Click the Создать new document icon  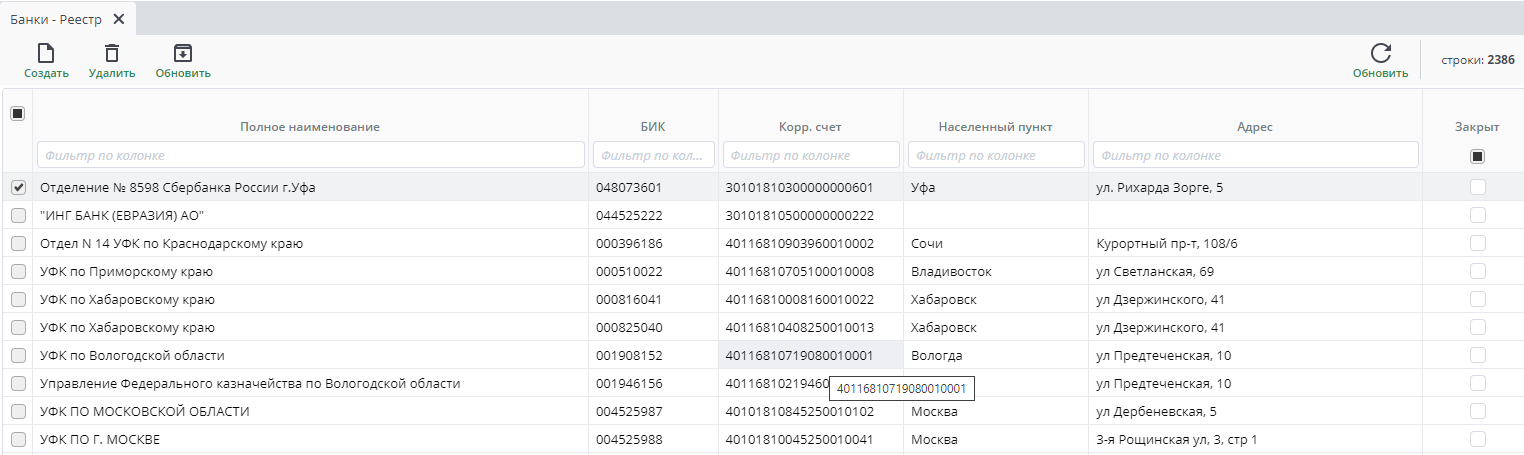point(46,54)
